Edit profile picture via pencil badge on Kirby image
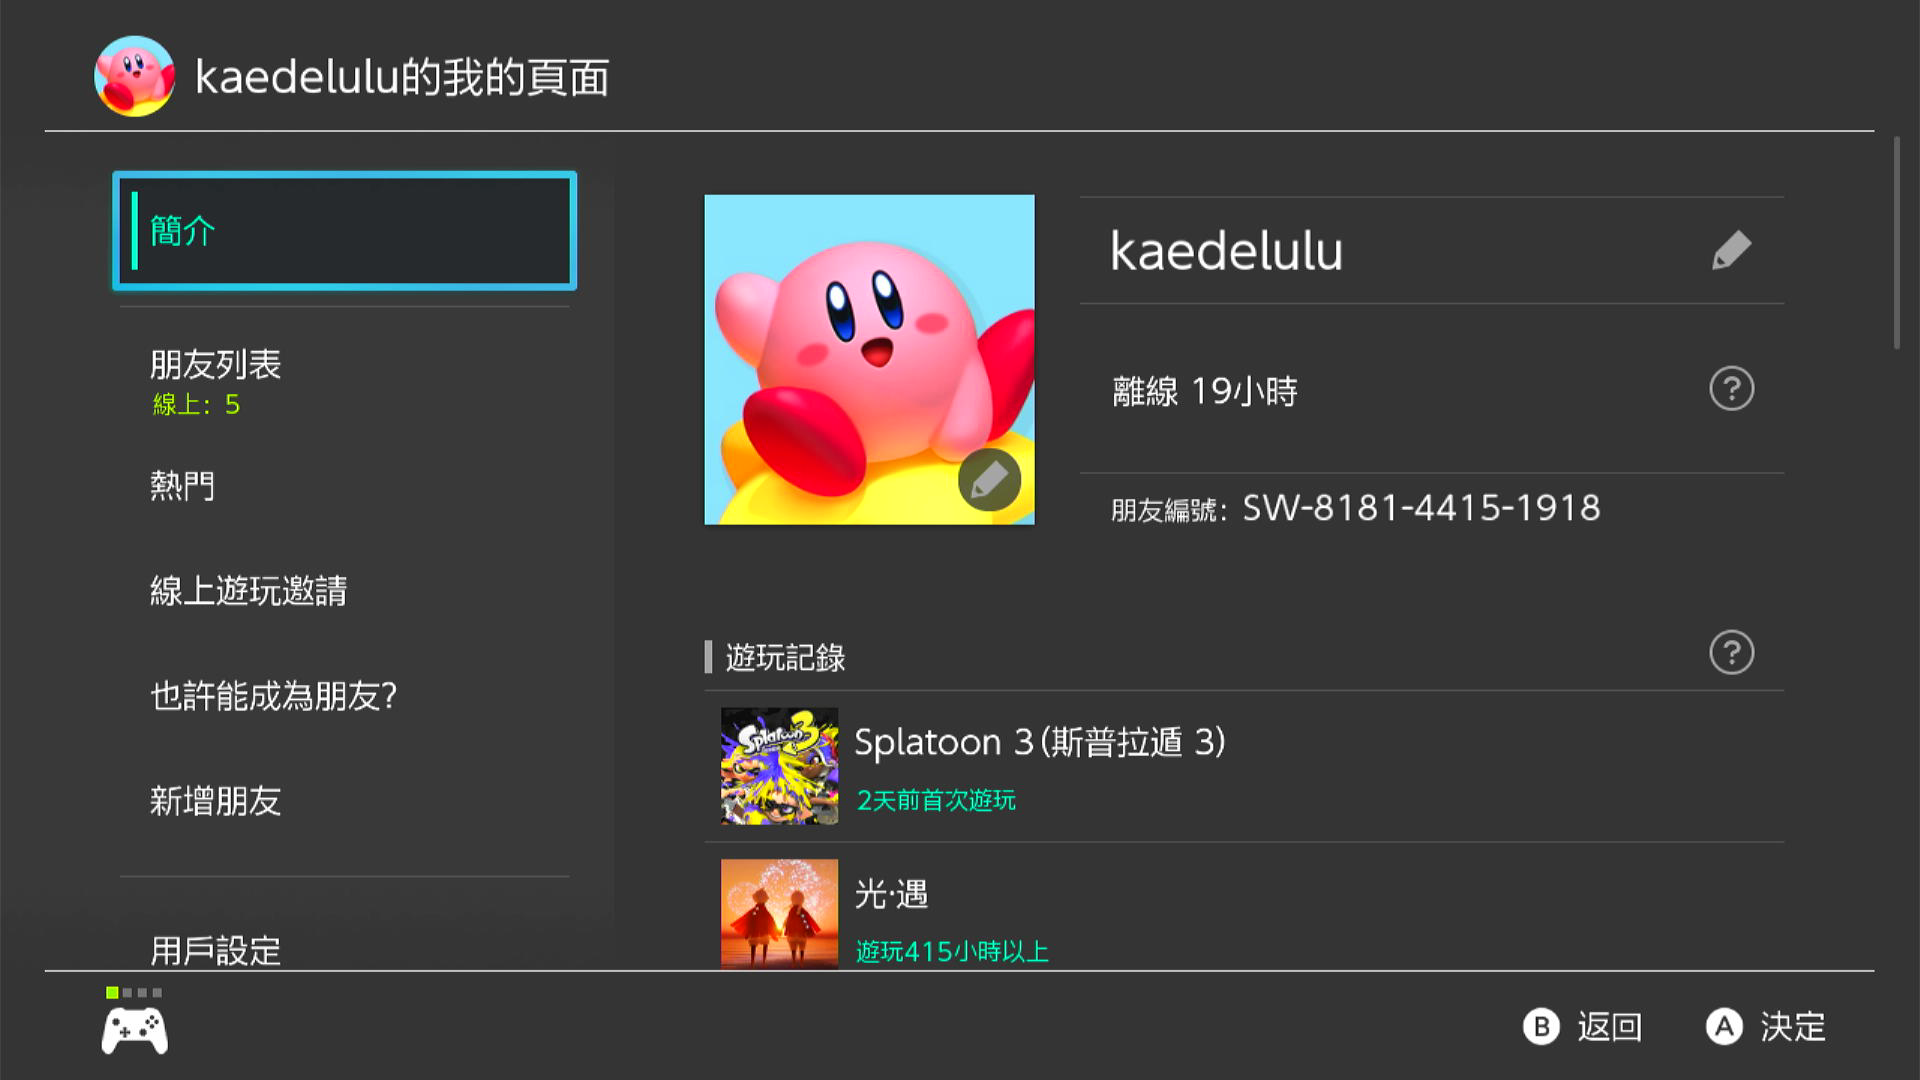Screen dimensions: 1920x1080 (x=989, y=480)
